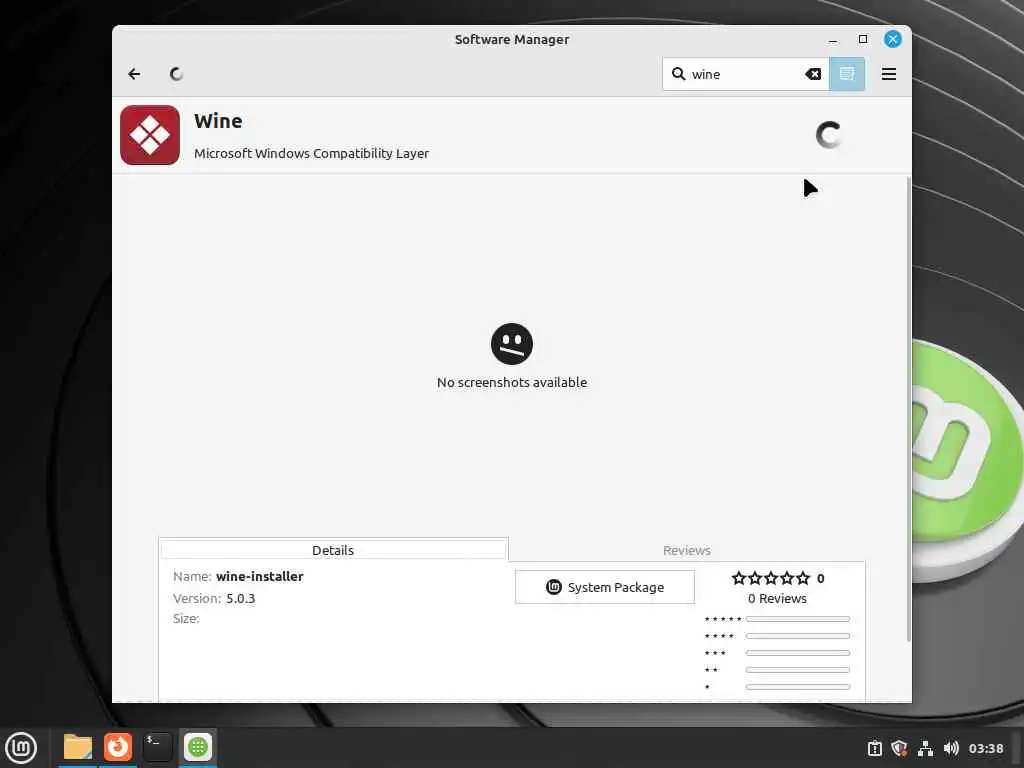
Task: Switch to the Reviews tab
Action: coord(686,550)
